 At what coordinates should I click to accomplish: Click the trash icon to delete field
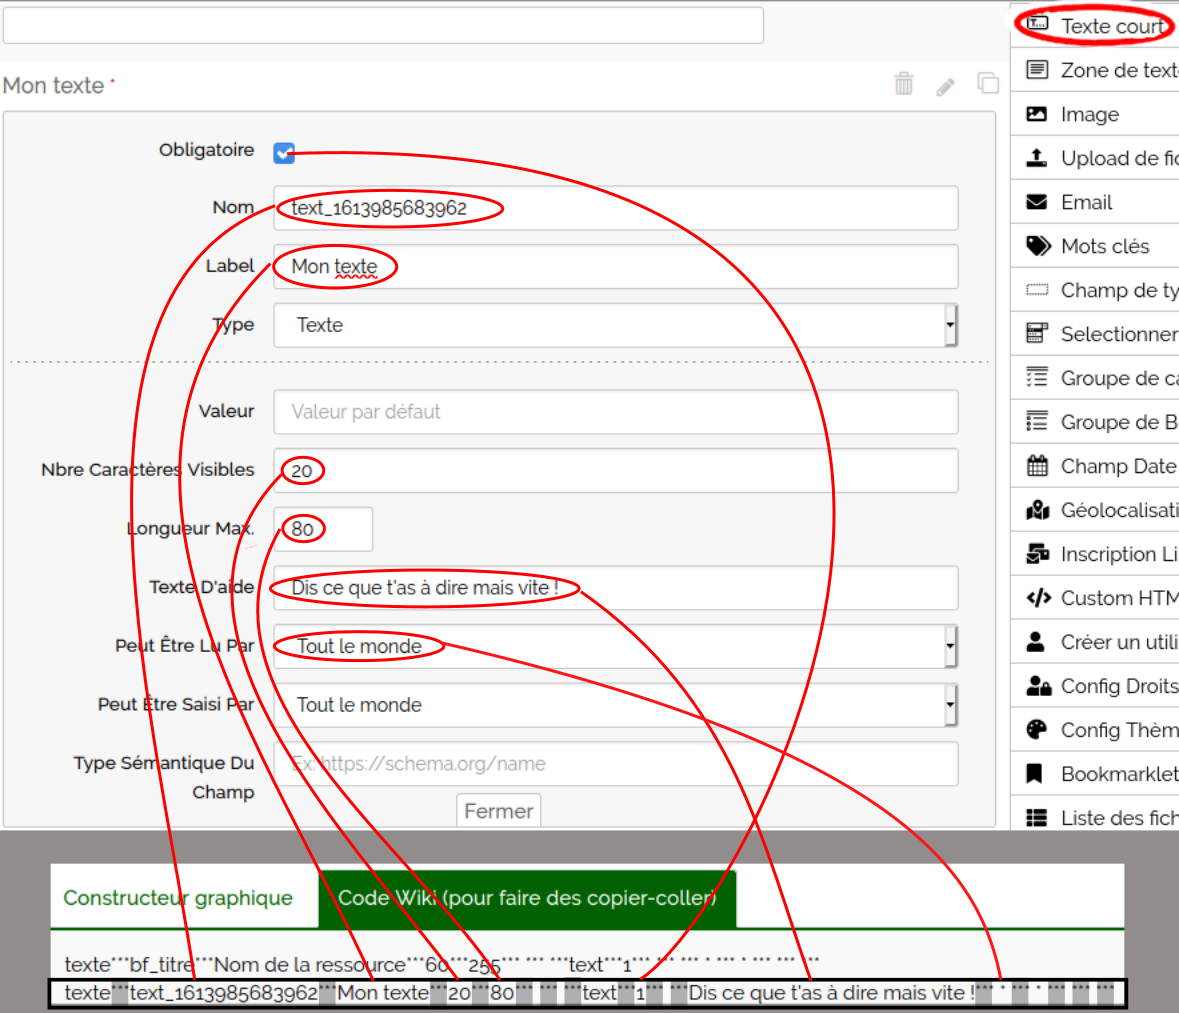[x=904, y=84]
